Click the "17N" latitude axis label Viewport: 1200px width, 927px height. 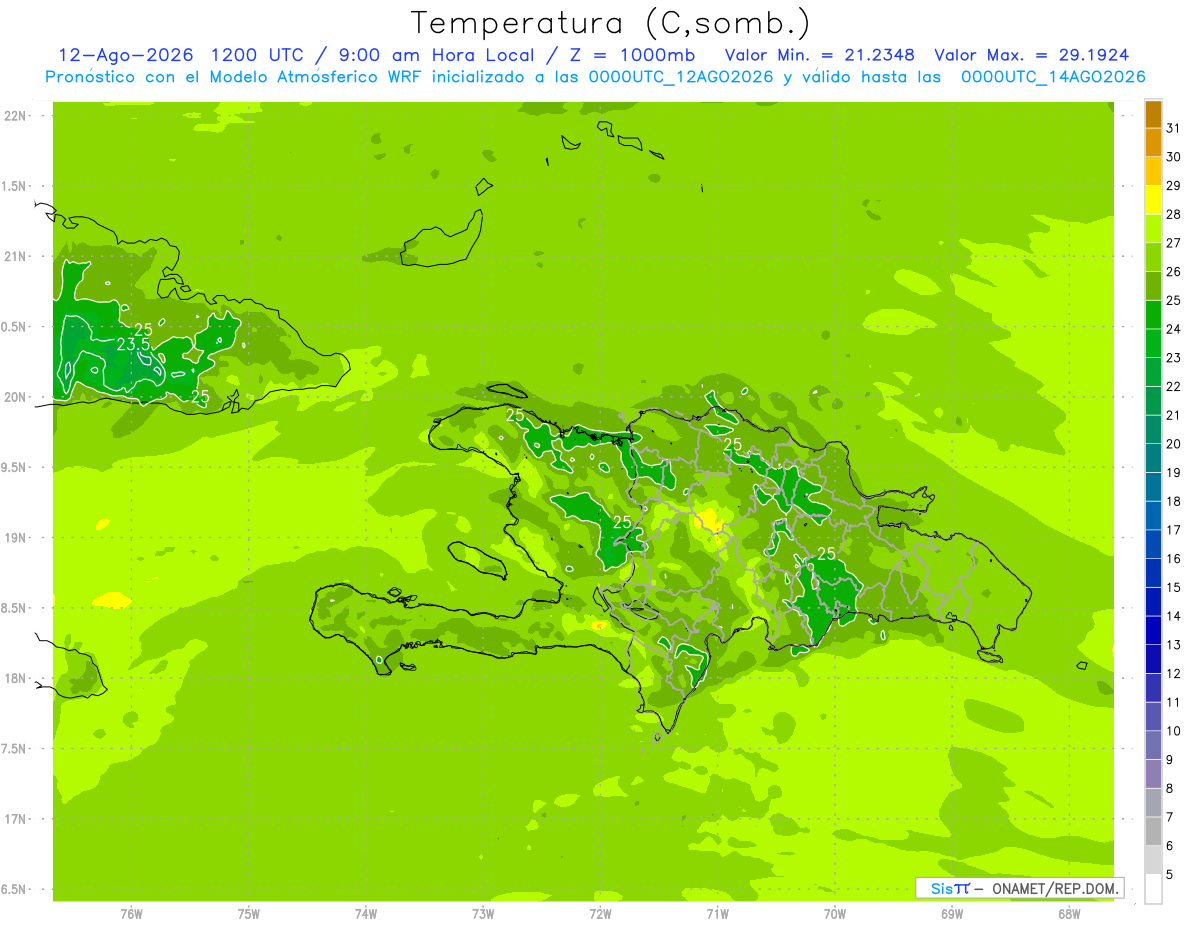click(16, 819)
